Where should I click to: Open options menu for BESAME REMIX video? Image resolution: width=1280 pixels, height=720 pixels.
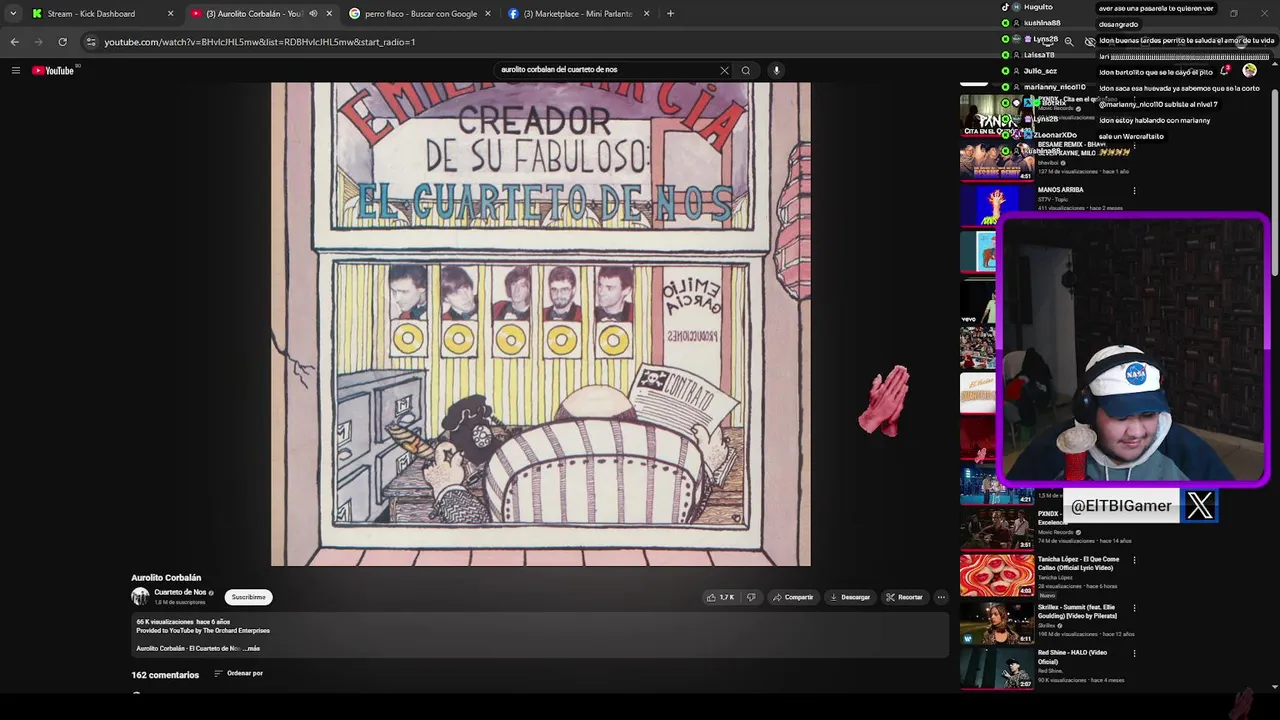tap(1134, 146)
